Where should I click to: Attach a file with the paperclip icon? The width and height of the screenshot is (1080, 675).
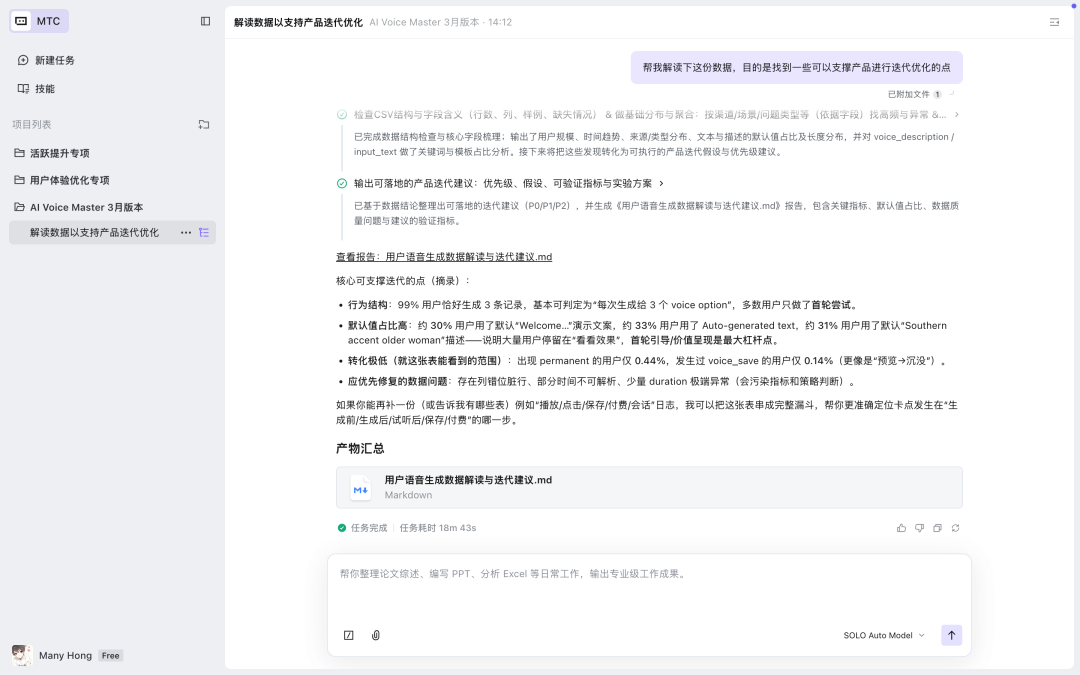375,635
